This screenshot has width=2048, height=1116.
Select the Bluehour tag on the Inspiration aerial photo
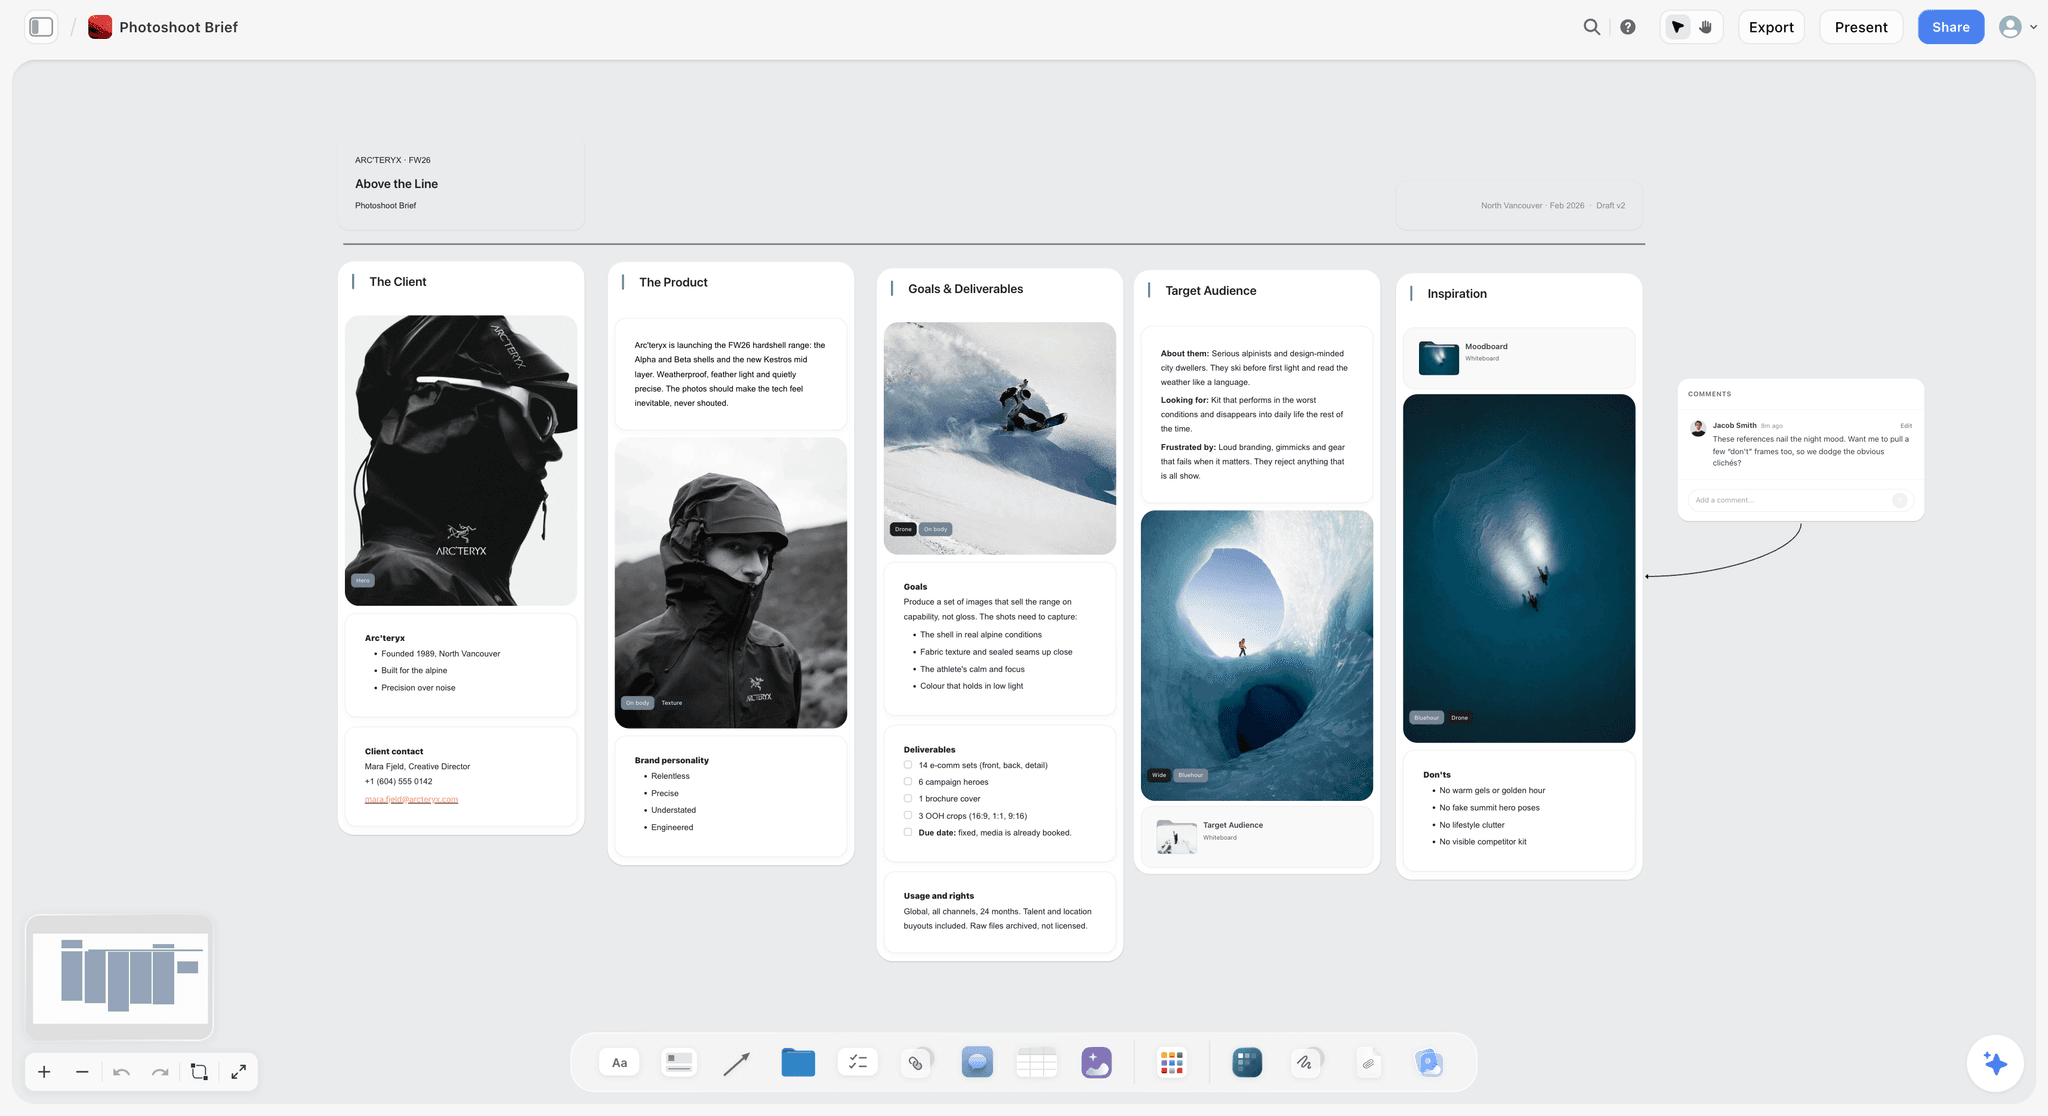pyautogui.click(x=1427, y=718)
